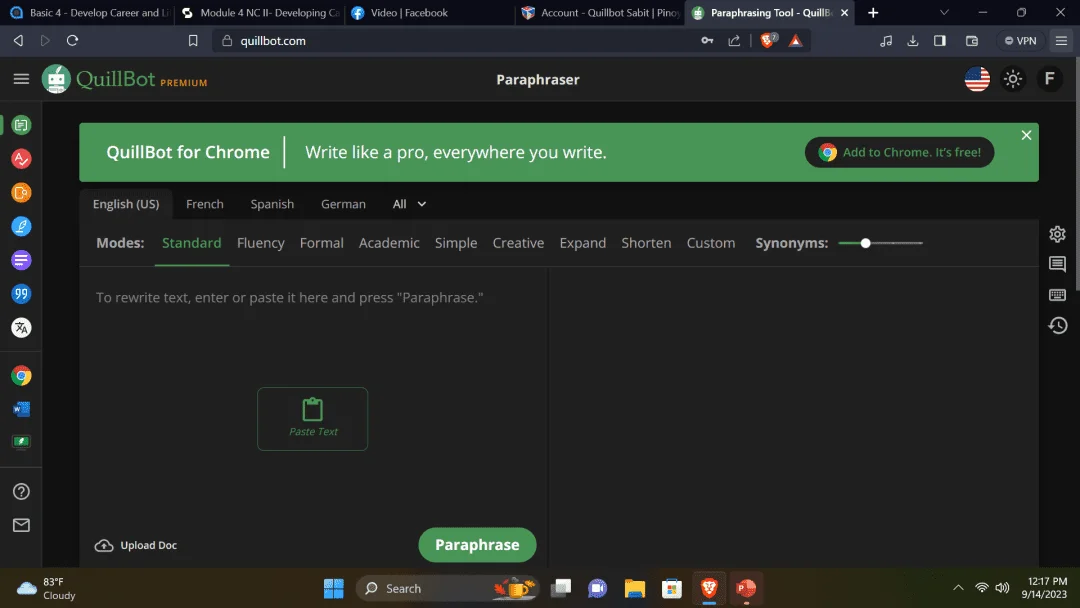Open the Citation Generator quote icon
This screenshot has height=608, width=1080.
pos(21,294)
